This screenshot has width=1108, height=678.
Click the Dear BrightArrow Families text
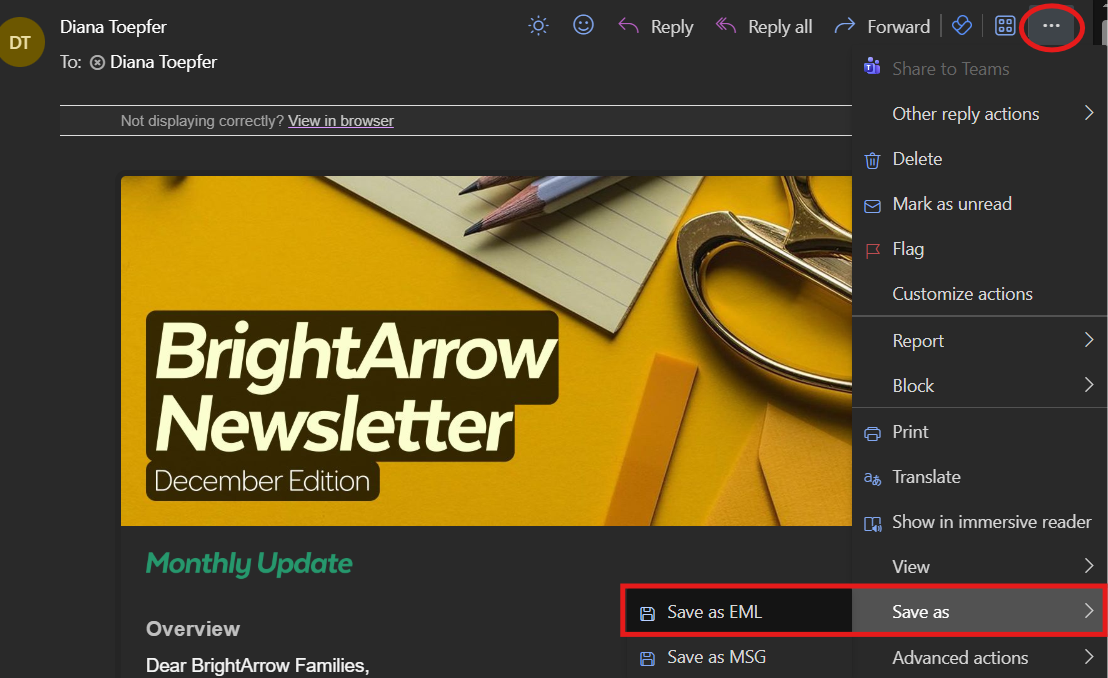click(257, 665)
